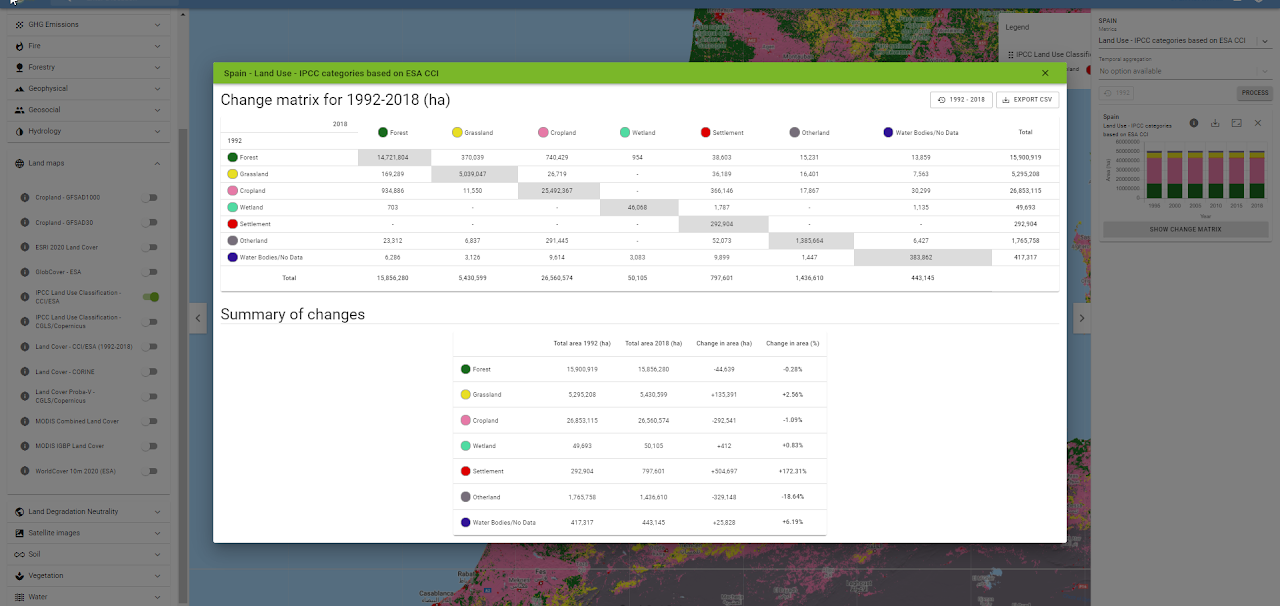Click the chart info icon in Spain panel

1194,123
